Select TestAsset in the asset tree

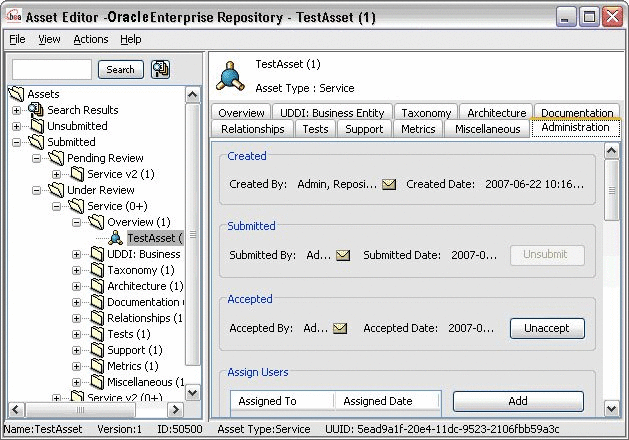pos(155,238)
